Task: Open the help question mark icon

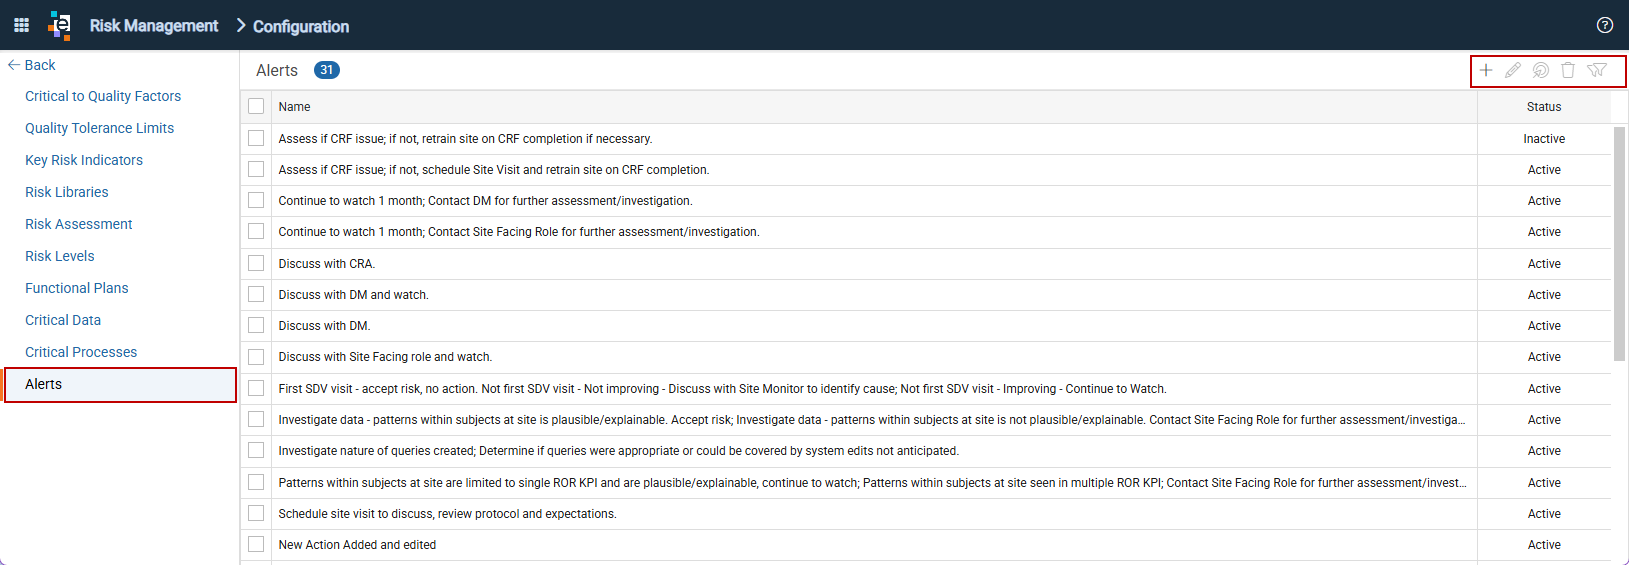Action: click(1605, 25)
